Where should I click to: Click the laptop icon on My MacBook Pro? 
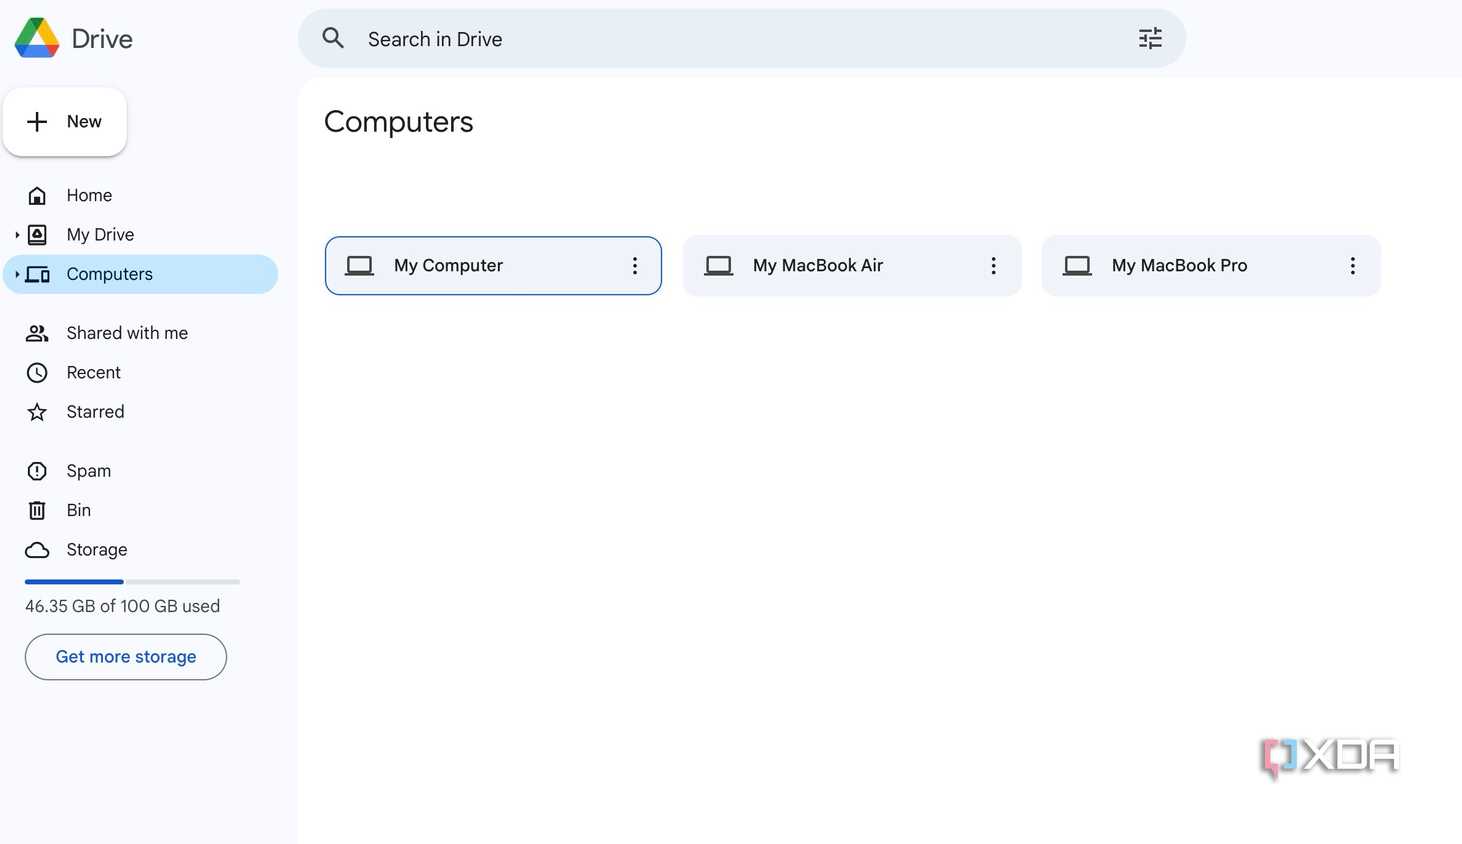[x=1077, y=266]
